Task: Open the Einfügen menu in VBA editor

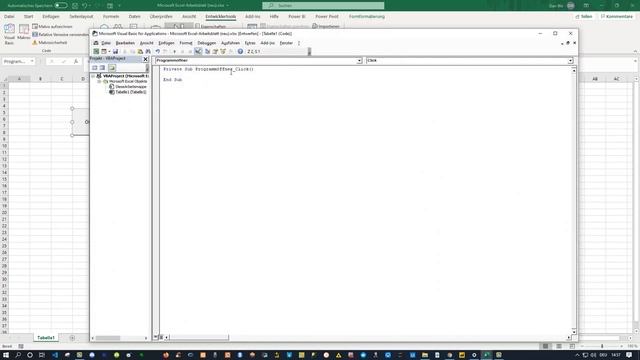Action: click(x=166, y=43)
